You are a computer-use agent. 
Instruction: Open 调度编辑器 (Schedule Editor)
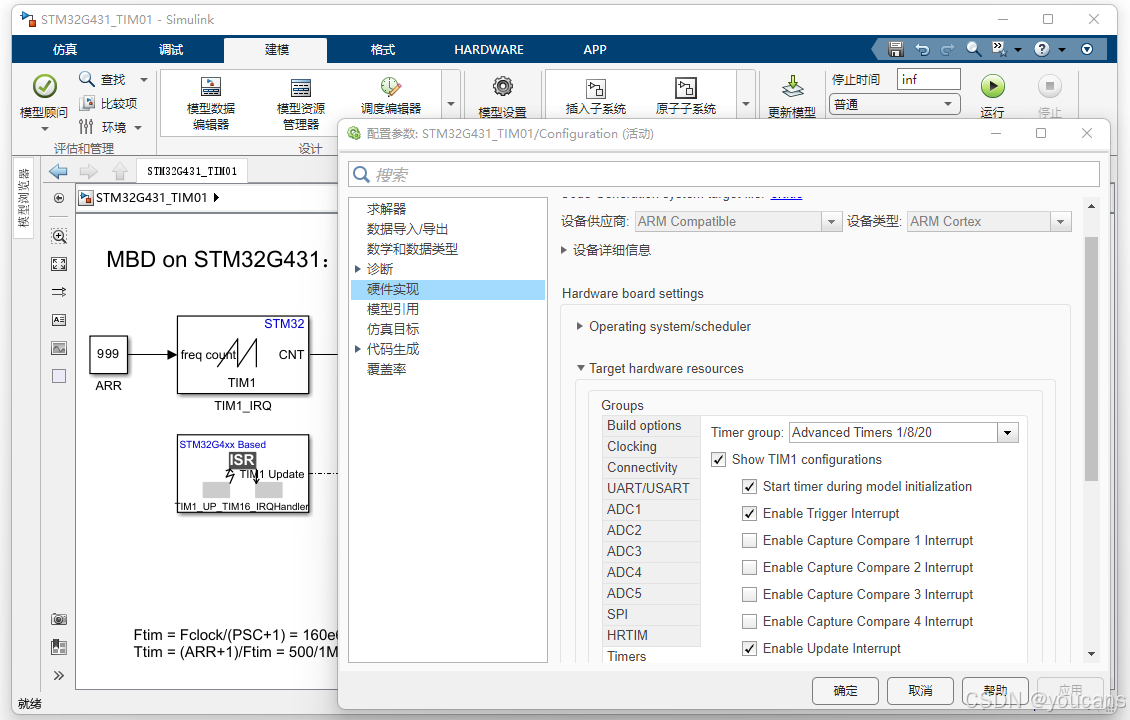click(x=391, y=96)
